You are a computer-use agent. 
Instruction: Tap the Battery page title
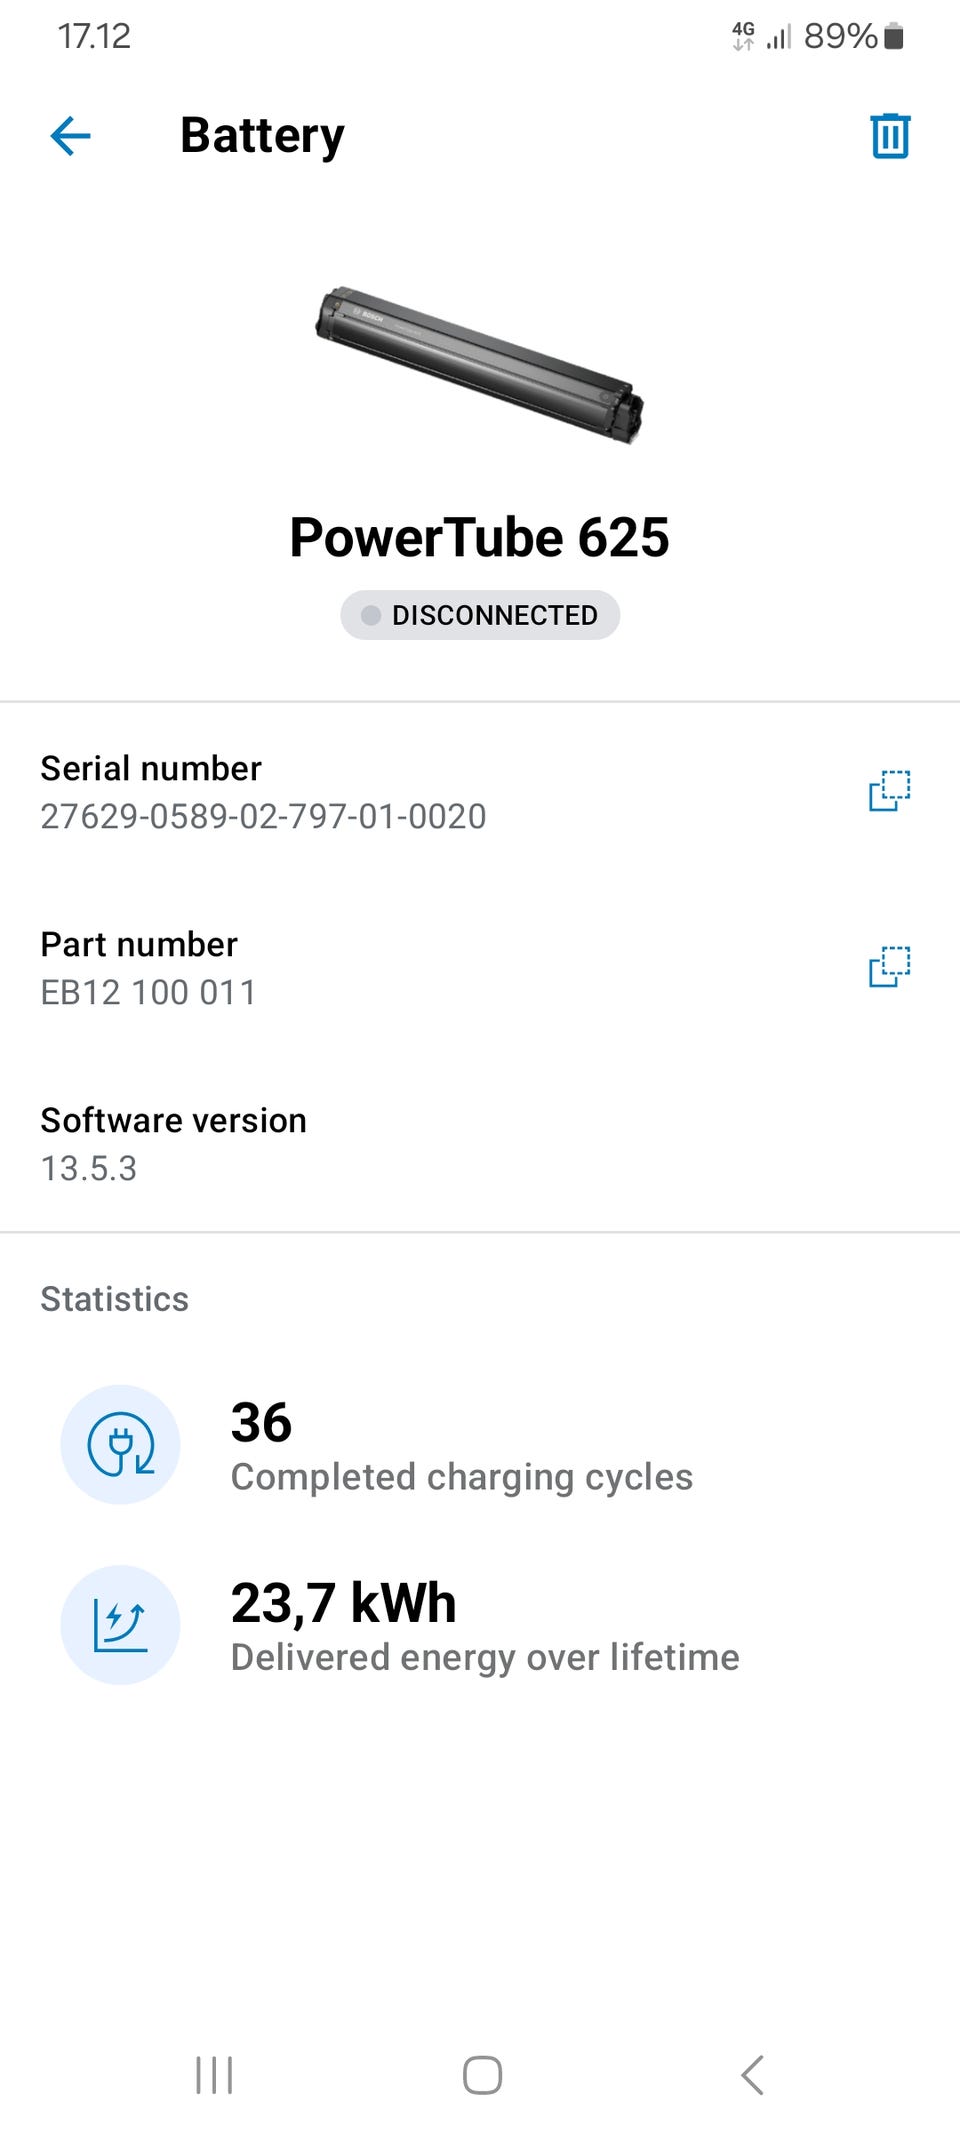coord(262,136)
